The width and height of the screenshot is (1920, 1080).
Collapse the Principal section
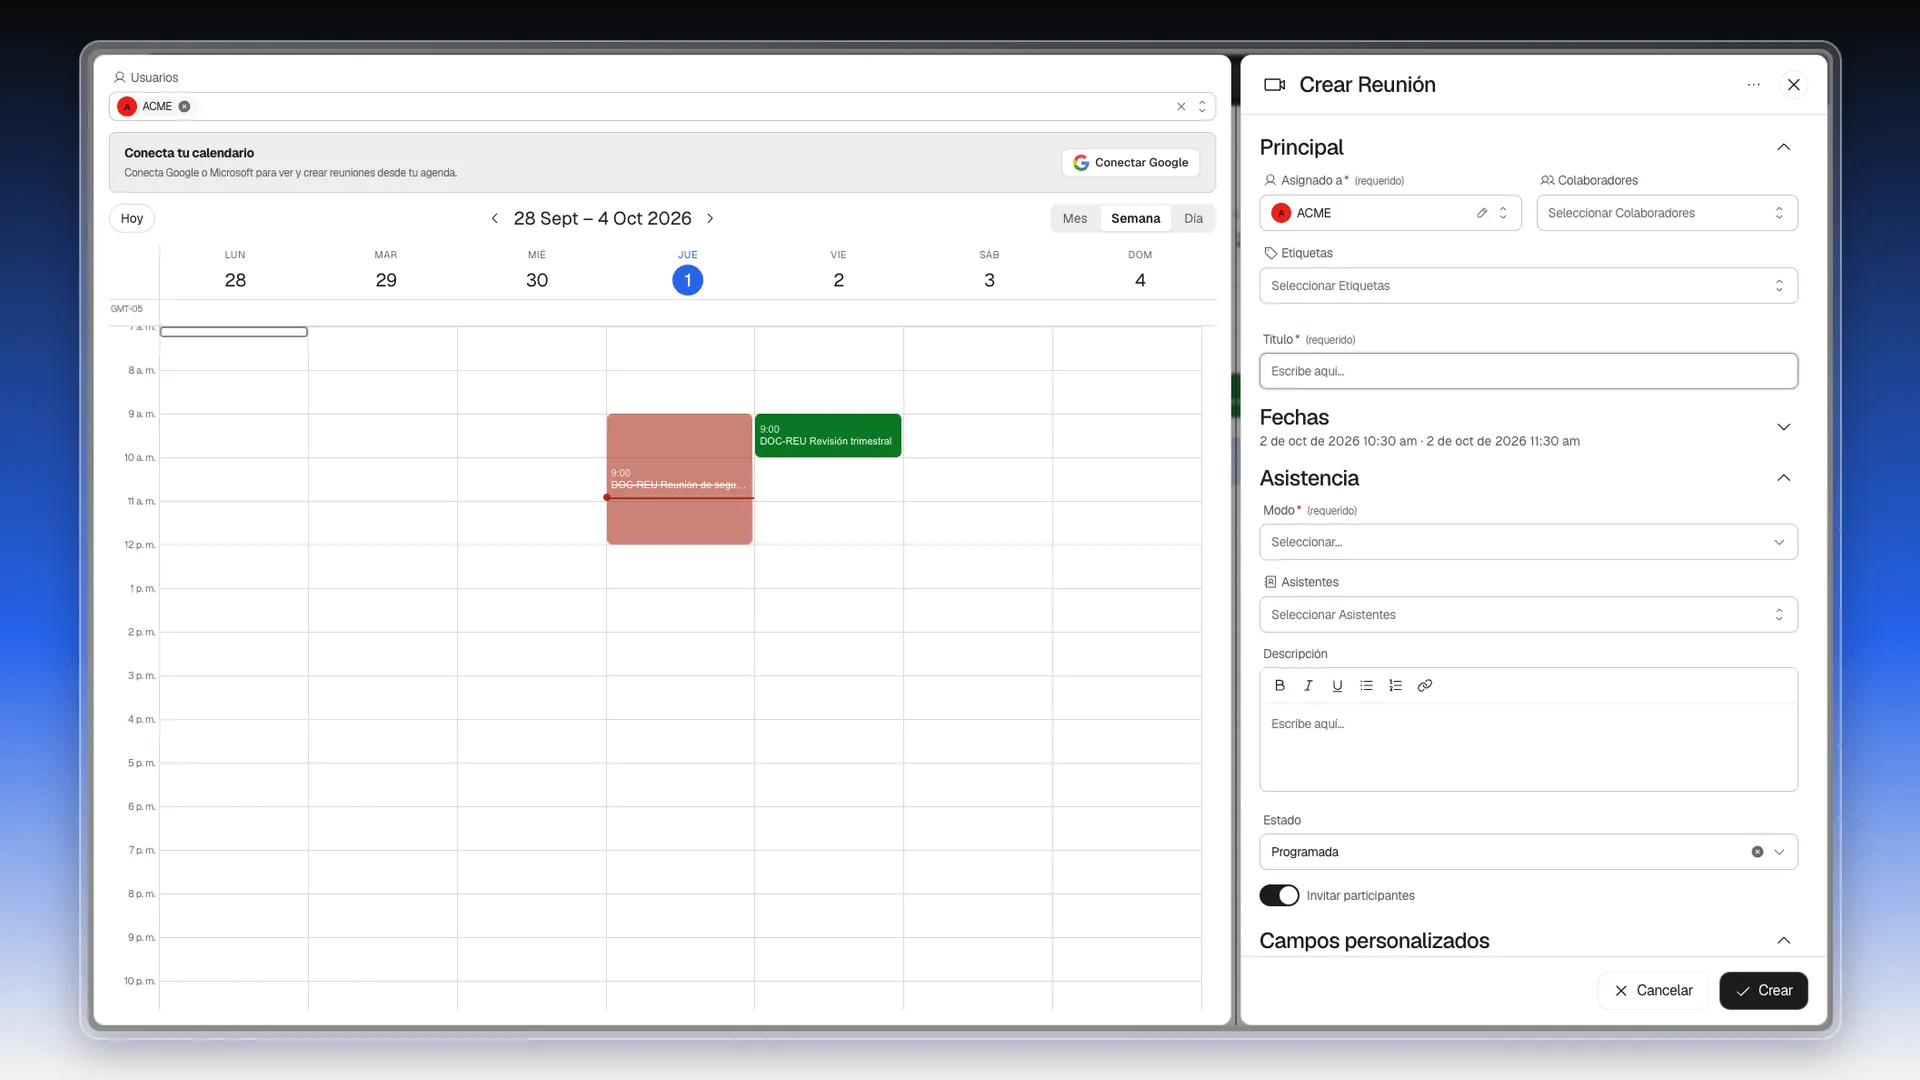click(1783, 147)
